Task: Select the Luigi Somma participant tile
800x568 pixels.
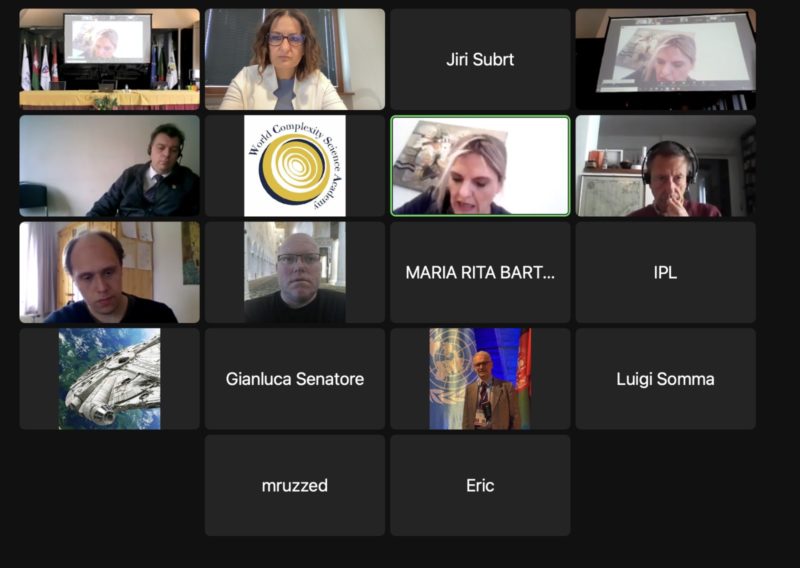Action: [x=666, y=379]
